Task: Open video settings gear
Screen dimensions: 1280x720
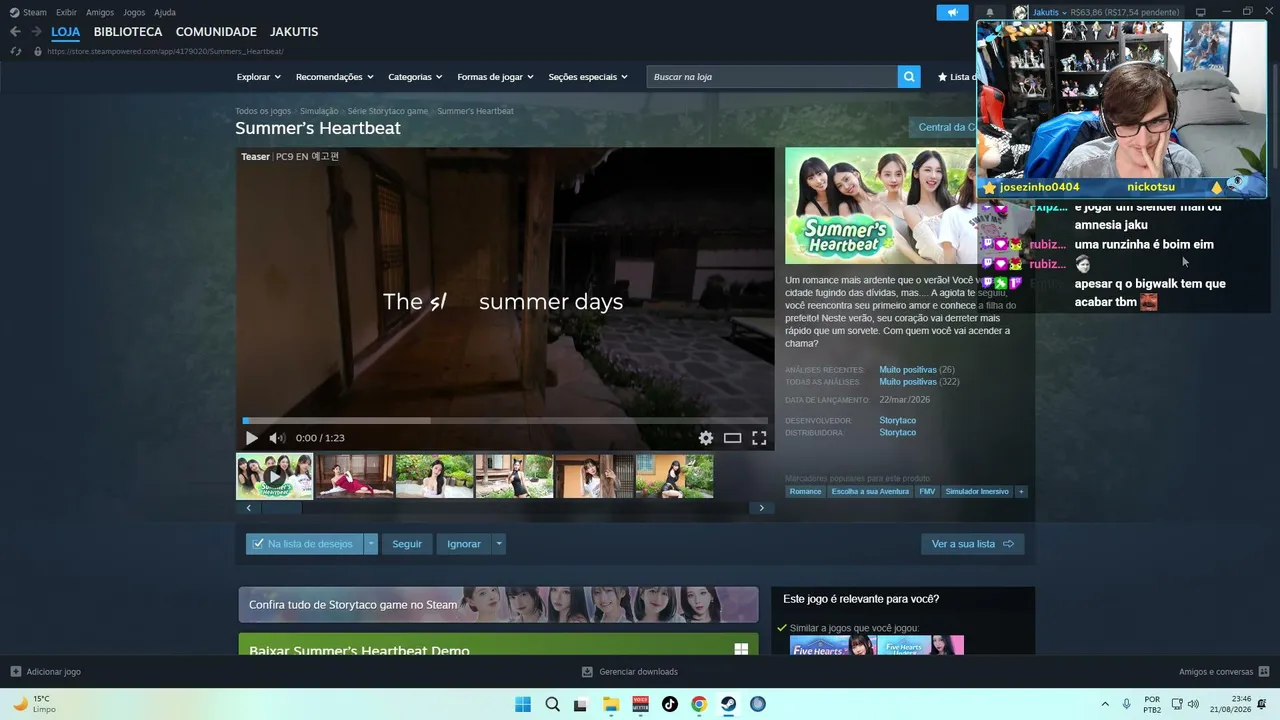Action: (x=706, y=438)
